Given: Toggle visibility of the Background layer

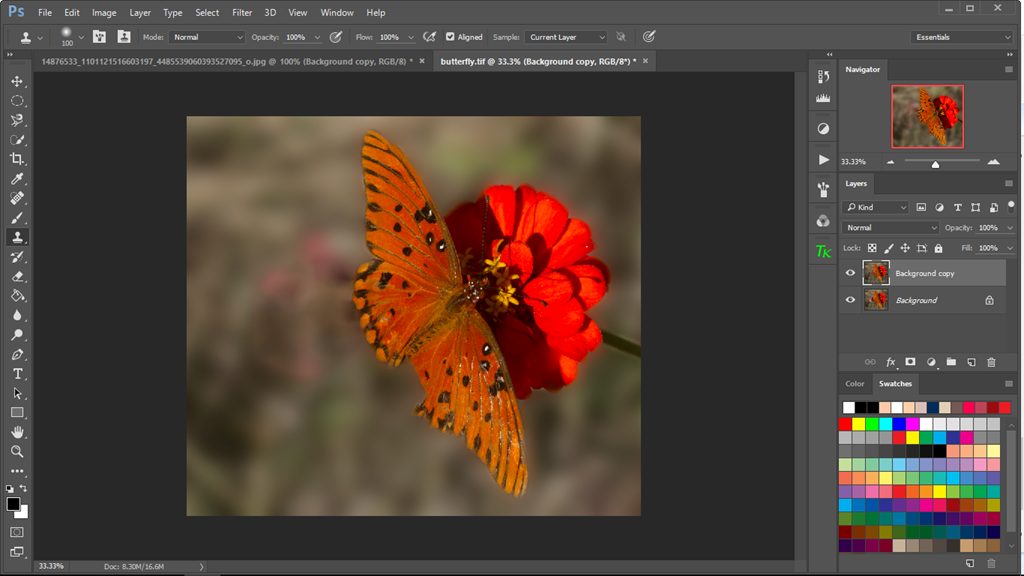Looking at the screenshot, I should (850, 300).
